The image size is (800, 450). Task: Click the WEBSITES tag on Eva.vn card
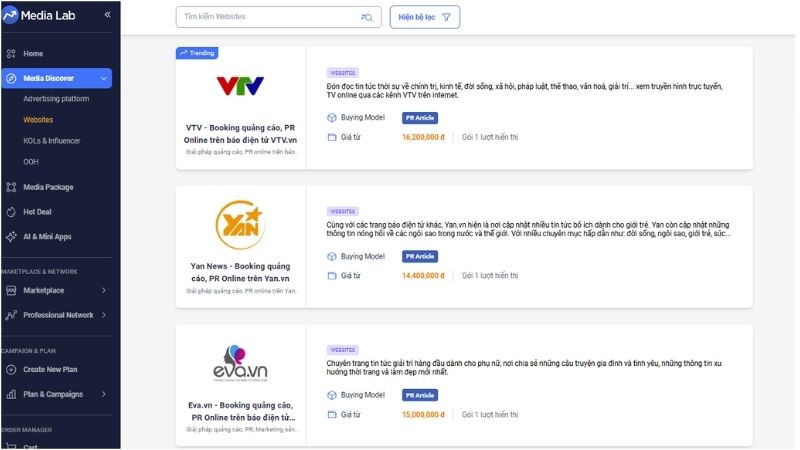click(343, 351)
